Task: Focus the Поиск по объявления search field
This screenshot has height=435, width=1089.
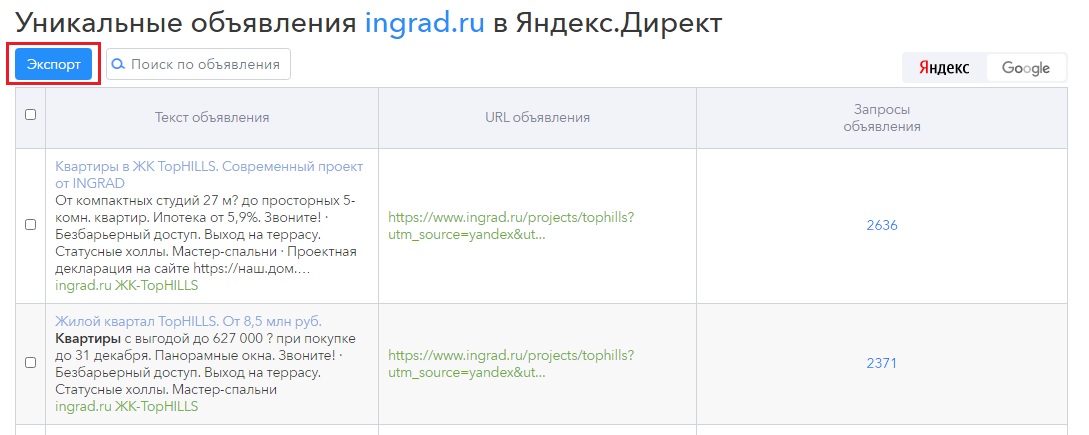Action: [x=198, y=64]
